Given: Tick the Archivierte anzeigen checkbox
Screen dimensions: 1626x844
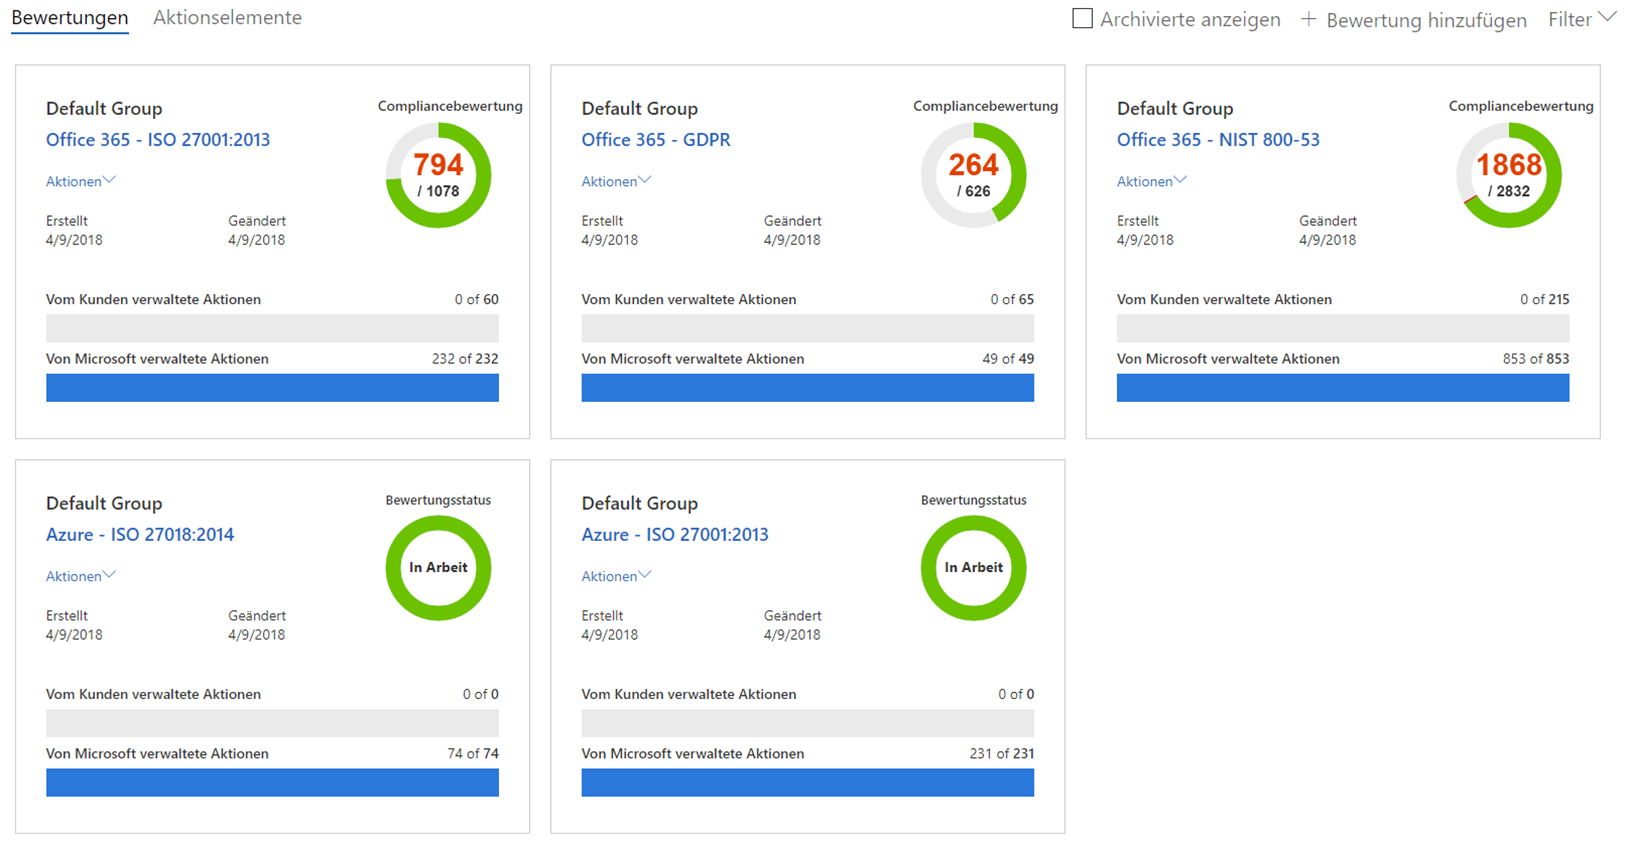Looking at the screenshot, I should click(1082, 18).
